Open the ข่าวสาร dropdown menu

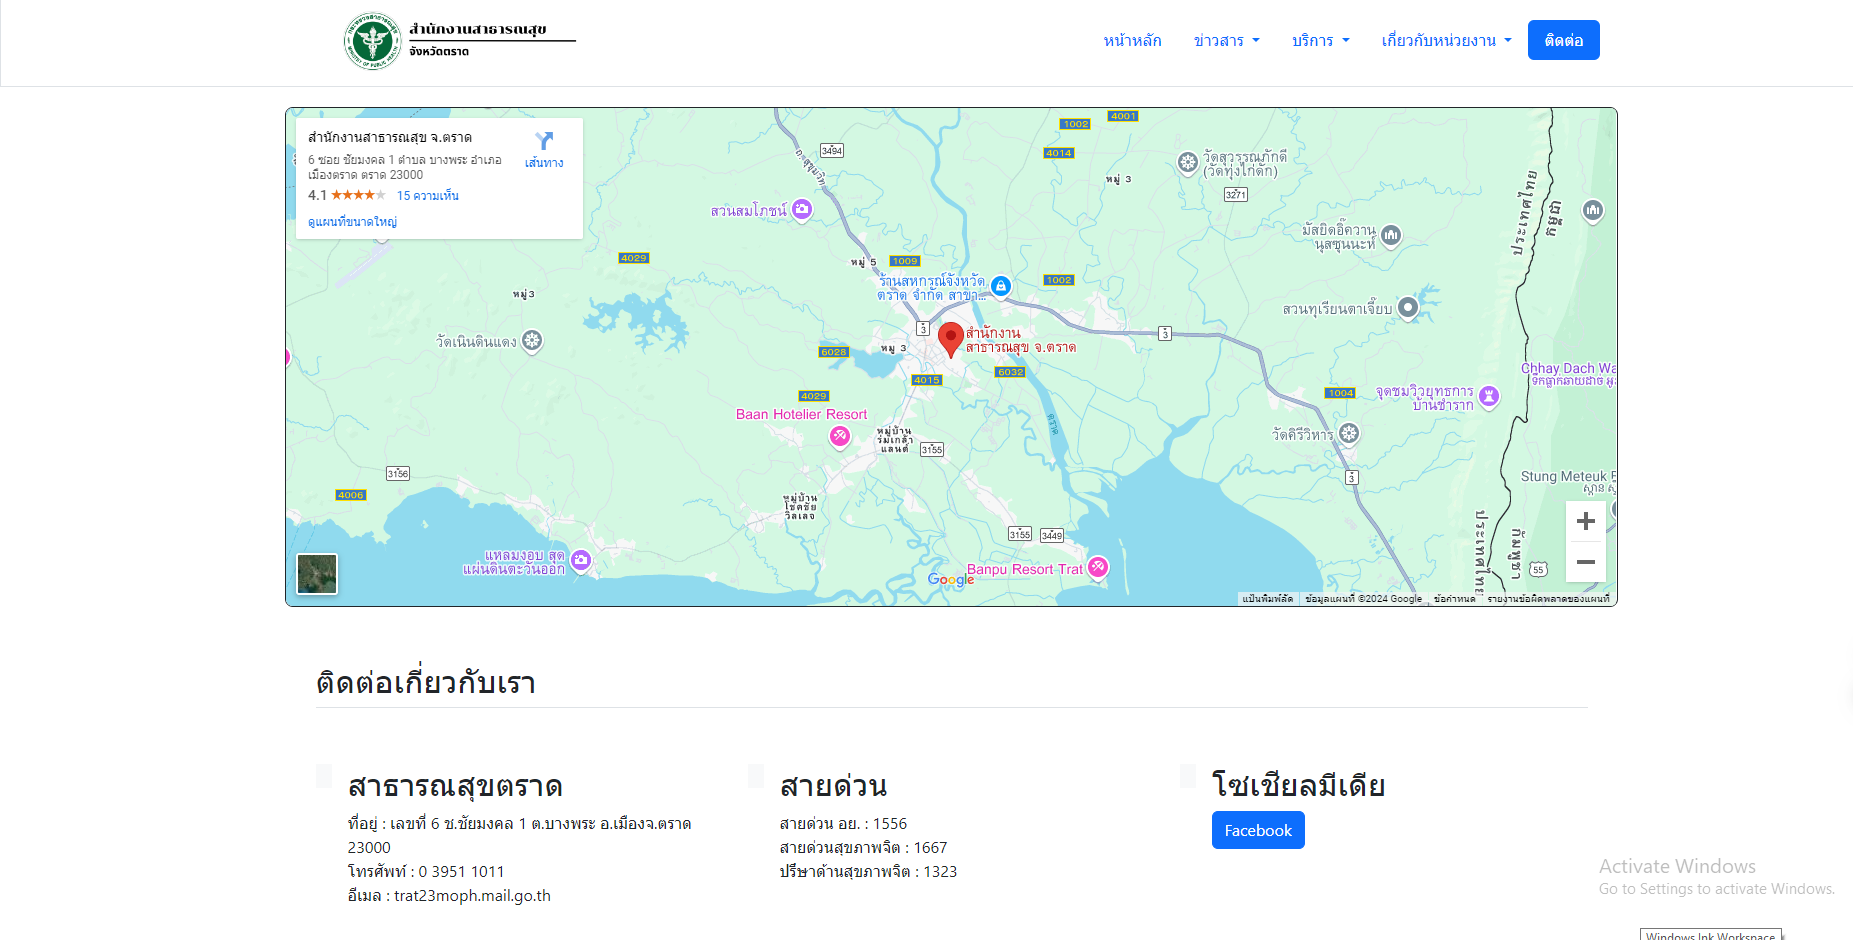pos(1226,40)
